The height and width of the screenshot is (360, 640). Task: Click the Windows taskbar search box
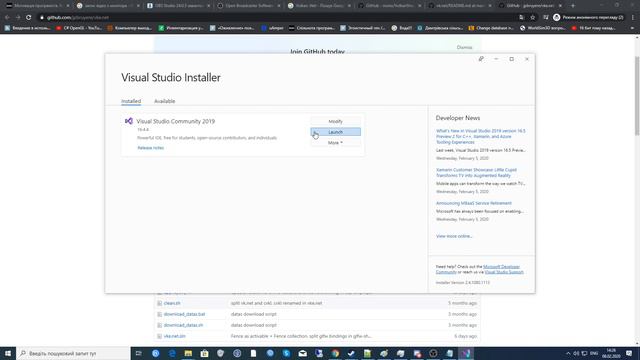click(x=73, y=353)
